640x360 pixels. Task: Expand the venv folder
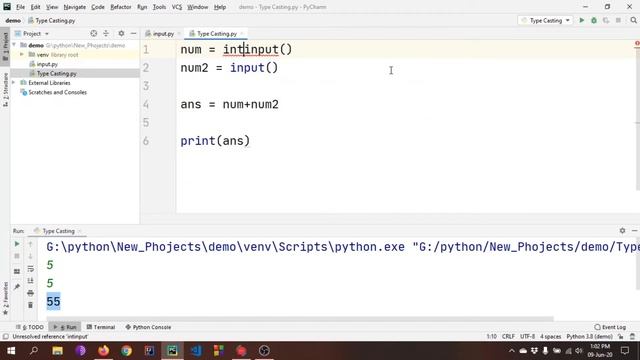pos(22,55)
